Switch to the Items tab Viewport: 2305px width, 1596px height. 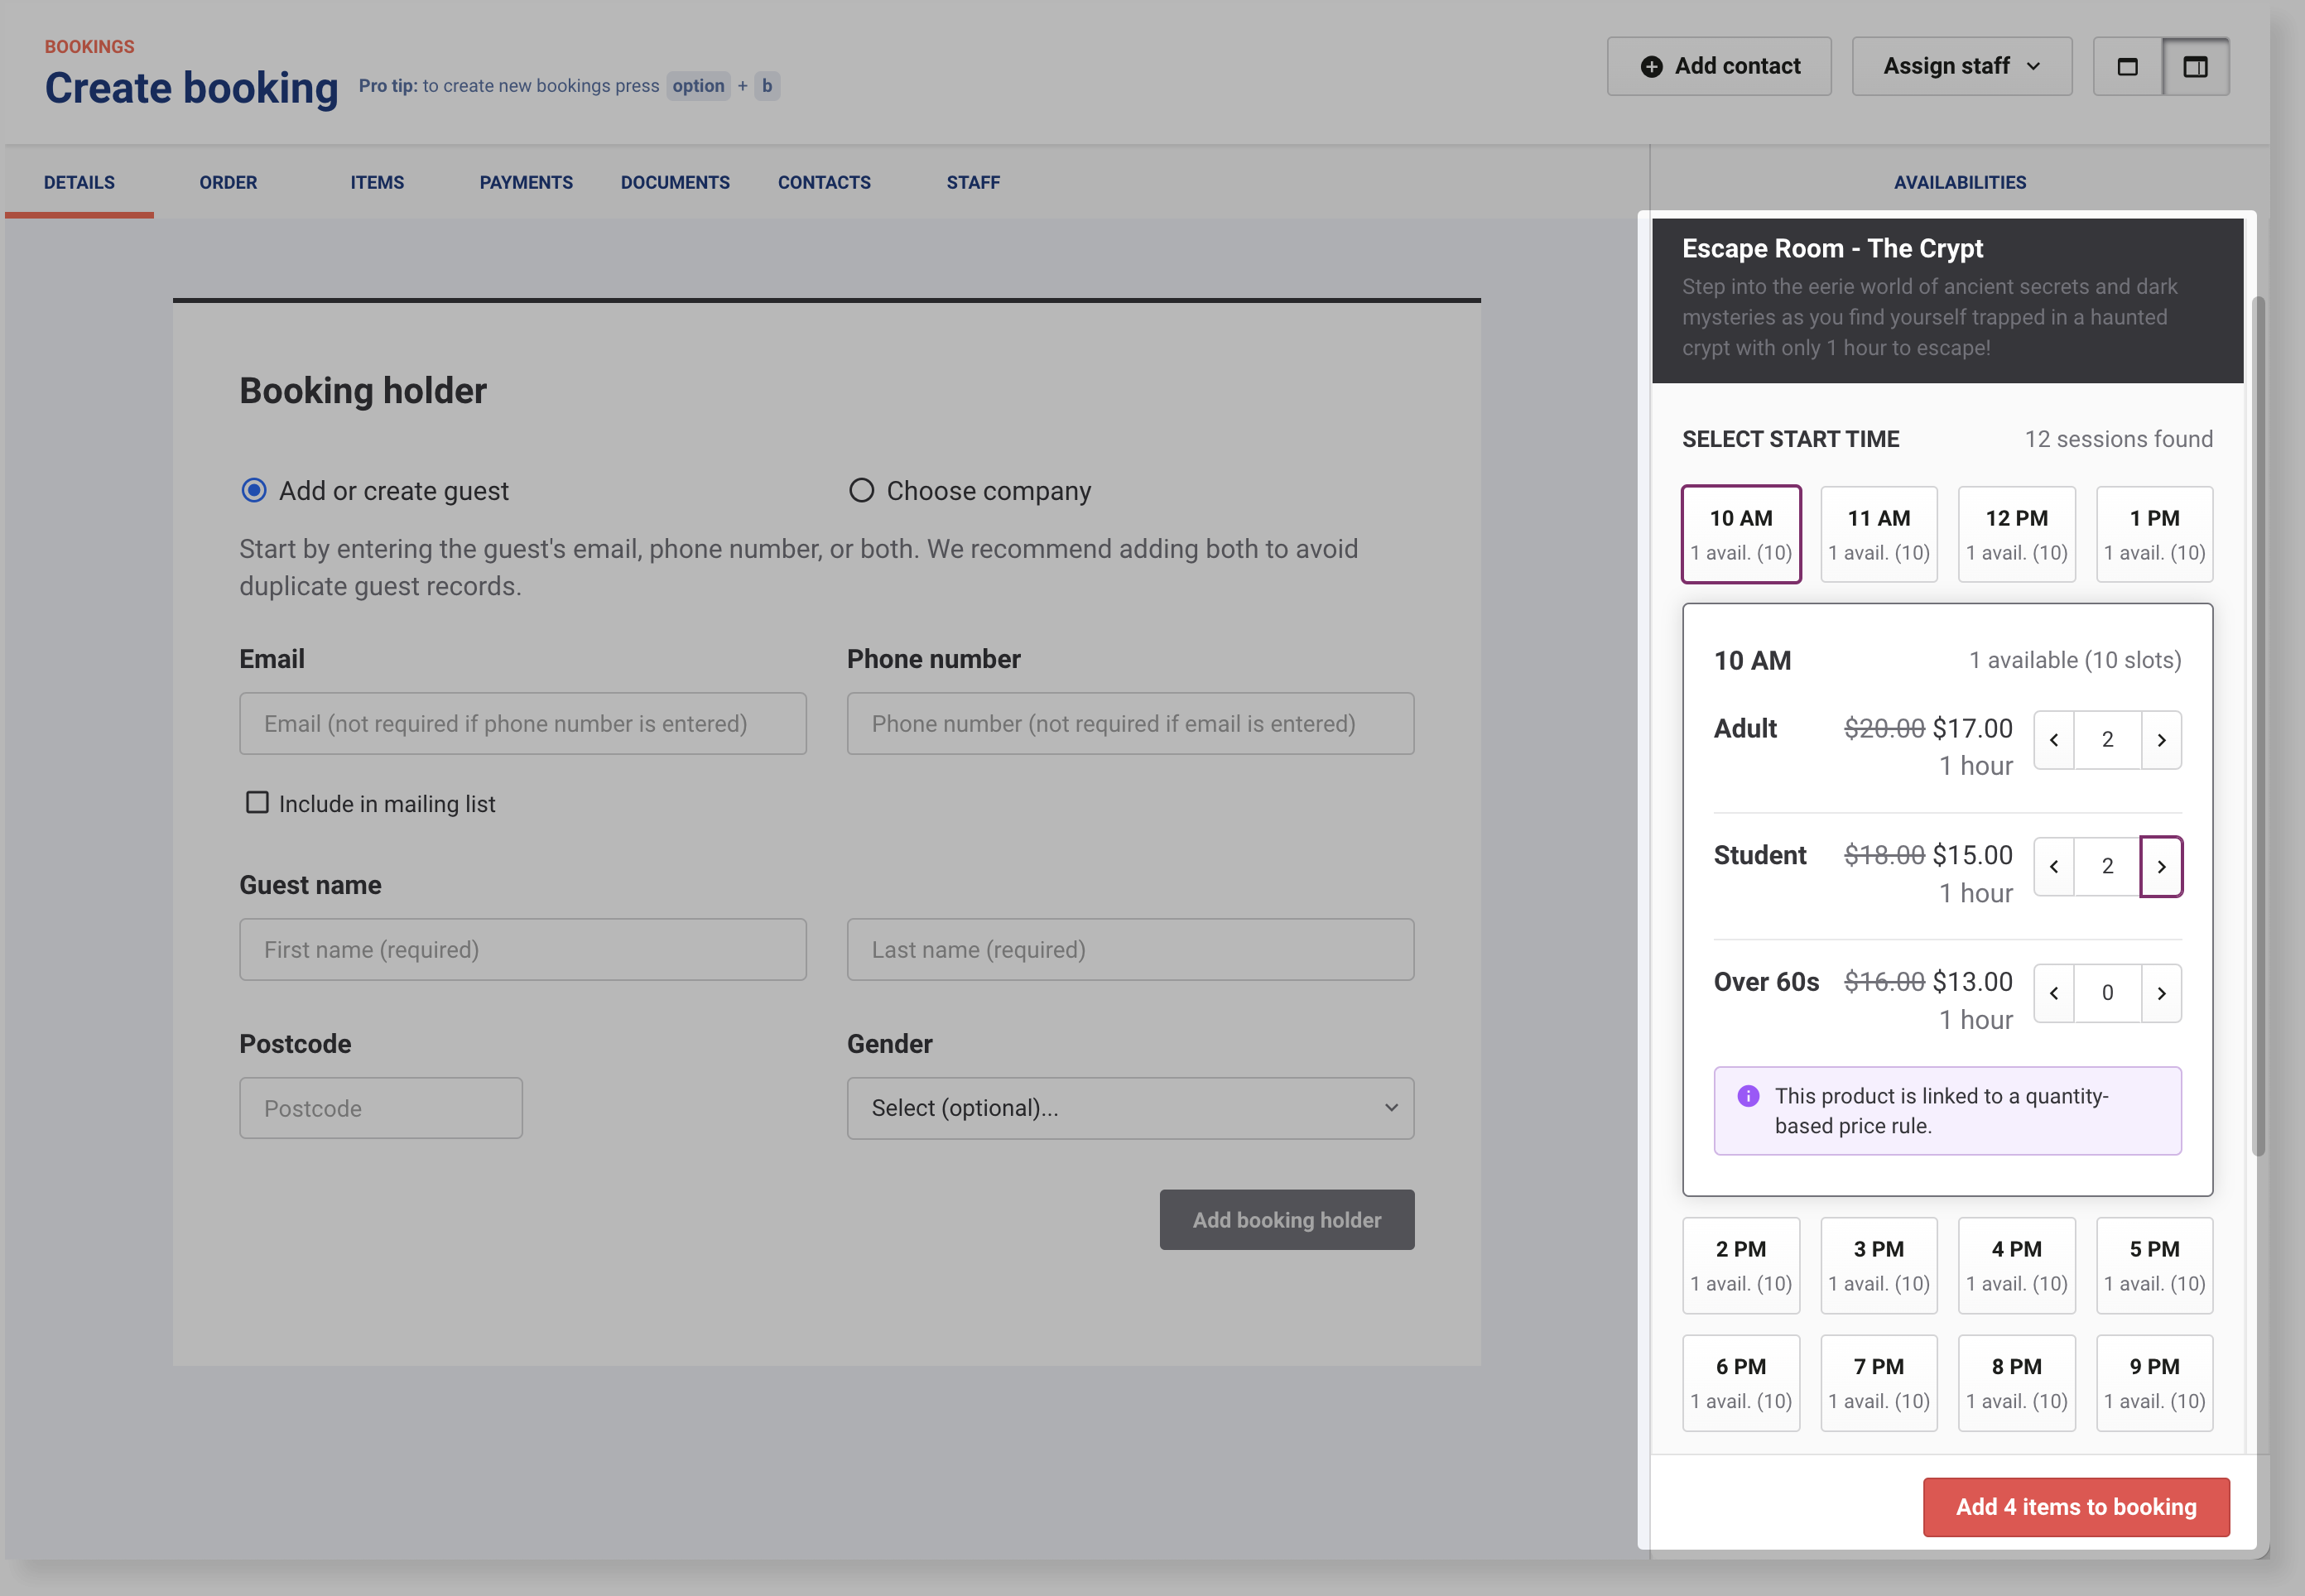click(x=377, y=183)
